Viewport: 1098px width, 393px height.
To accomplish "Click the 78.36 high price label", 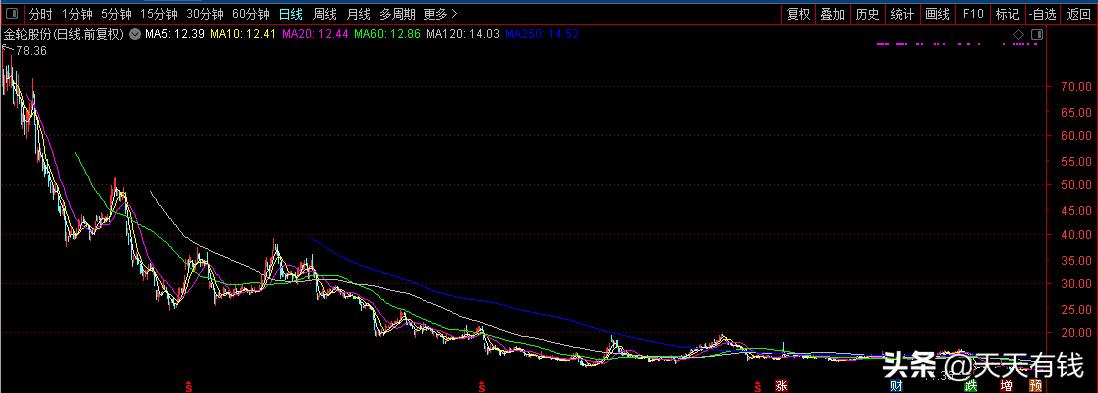I will click(31, 51).
